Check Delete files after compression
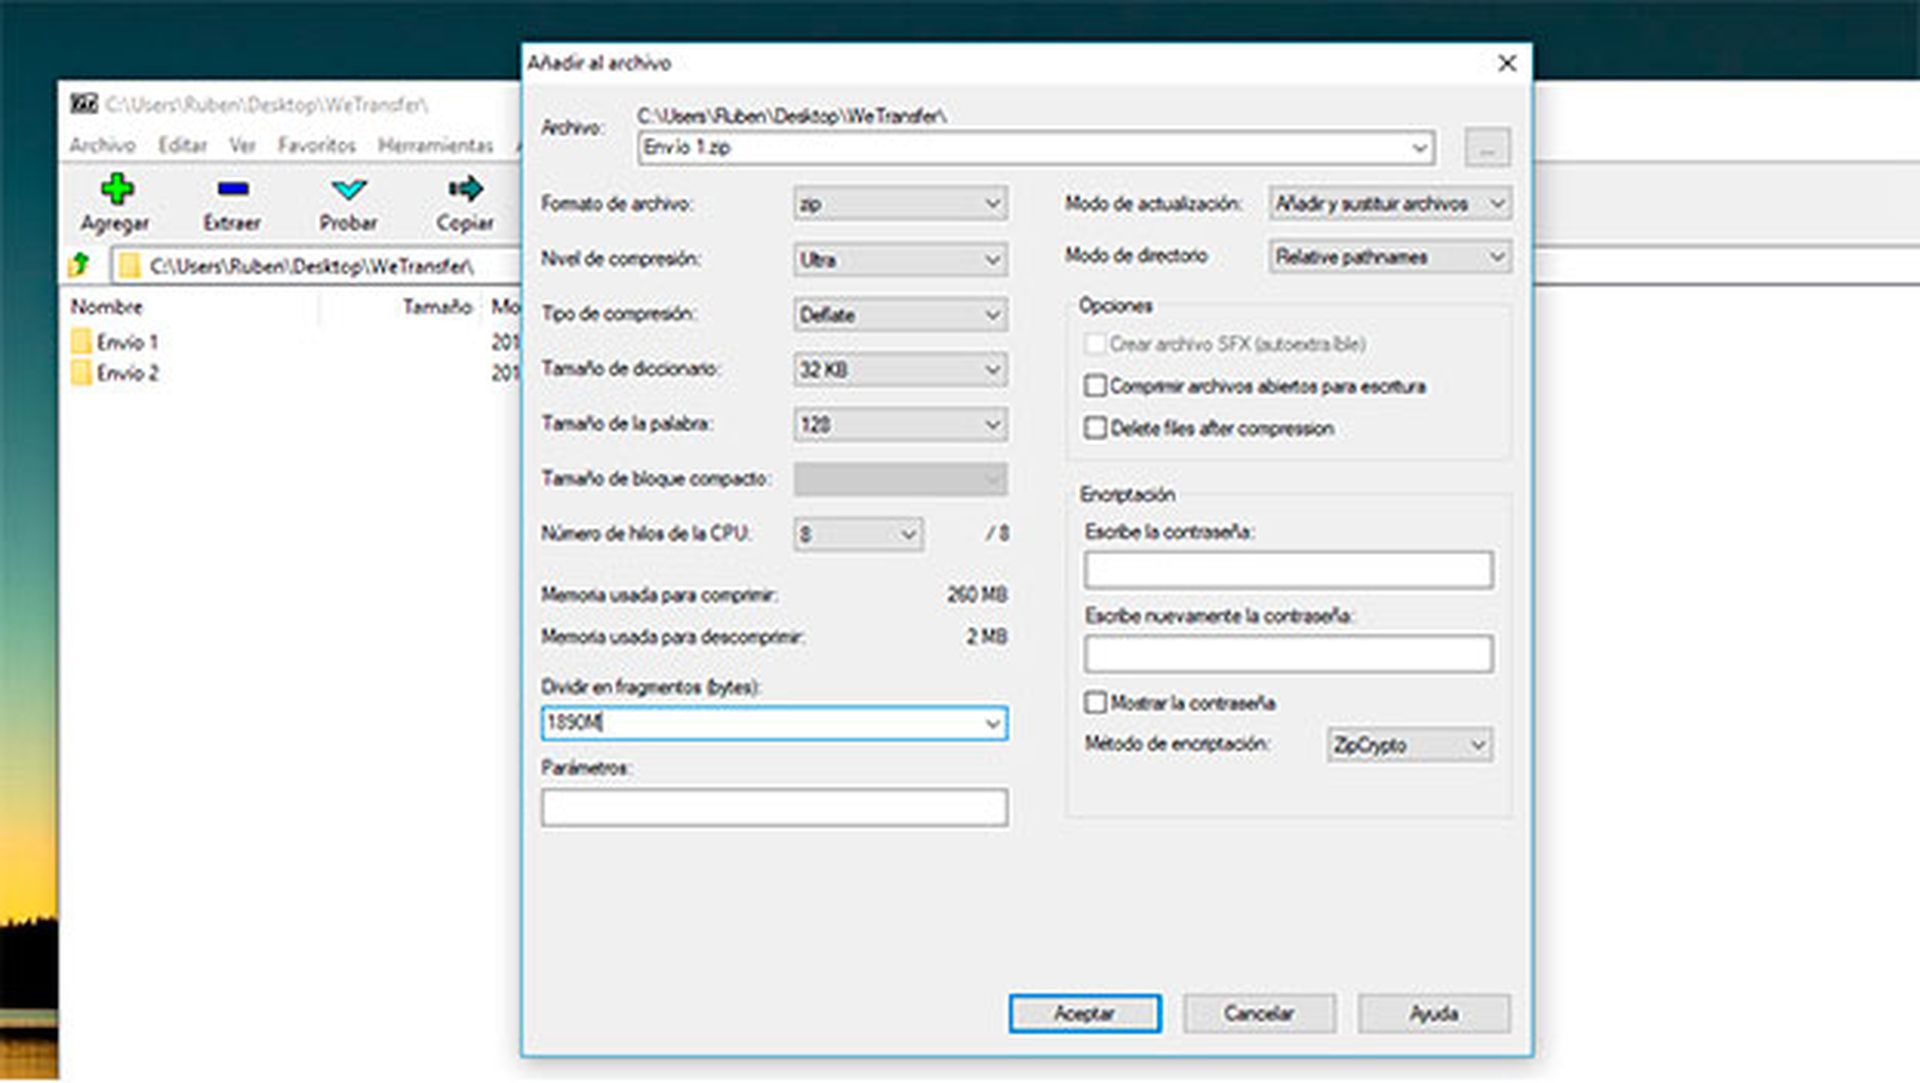The image size is (1920, 1083). click(x=1095, y=428)
